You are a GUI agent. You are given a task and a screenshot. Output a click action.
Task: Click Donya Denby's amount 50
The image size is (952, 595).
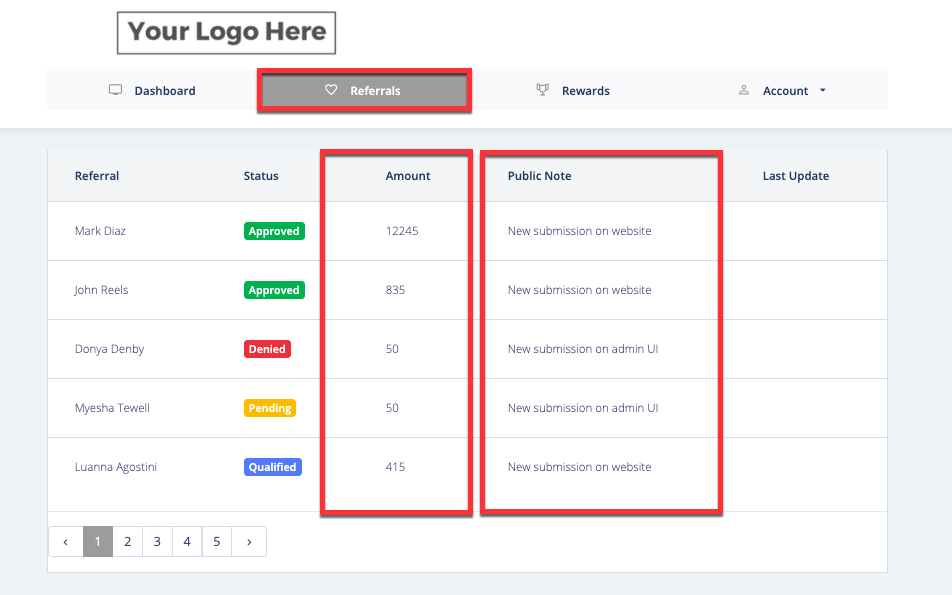pos(392,349)
